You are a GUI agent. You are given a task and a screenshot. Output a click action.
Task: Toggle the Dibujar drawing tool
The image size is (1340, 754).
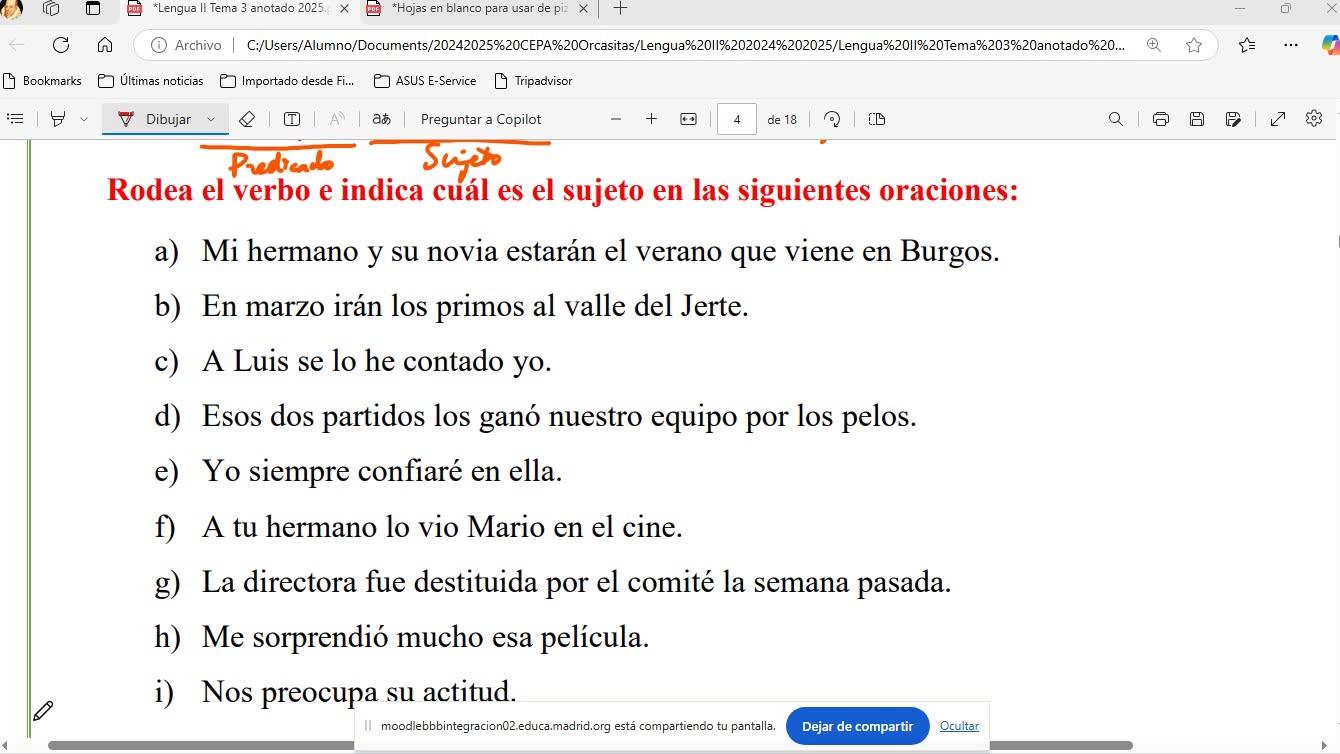tap(155, 119)
